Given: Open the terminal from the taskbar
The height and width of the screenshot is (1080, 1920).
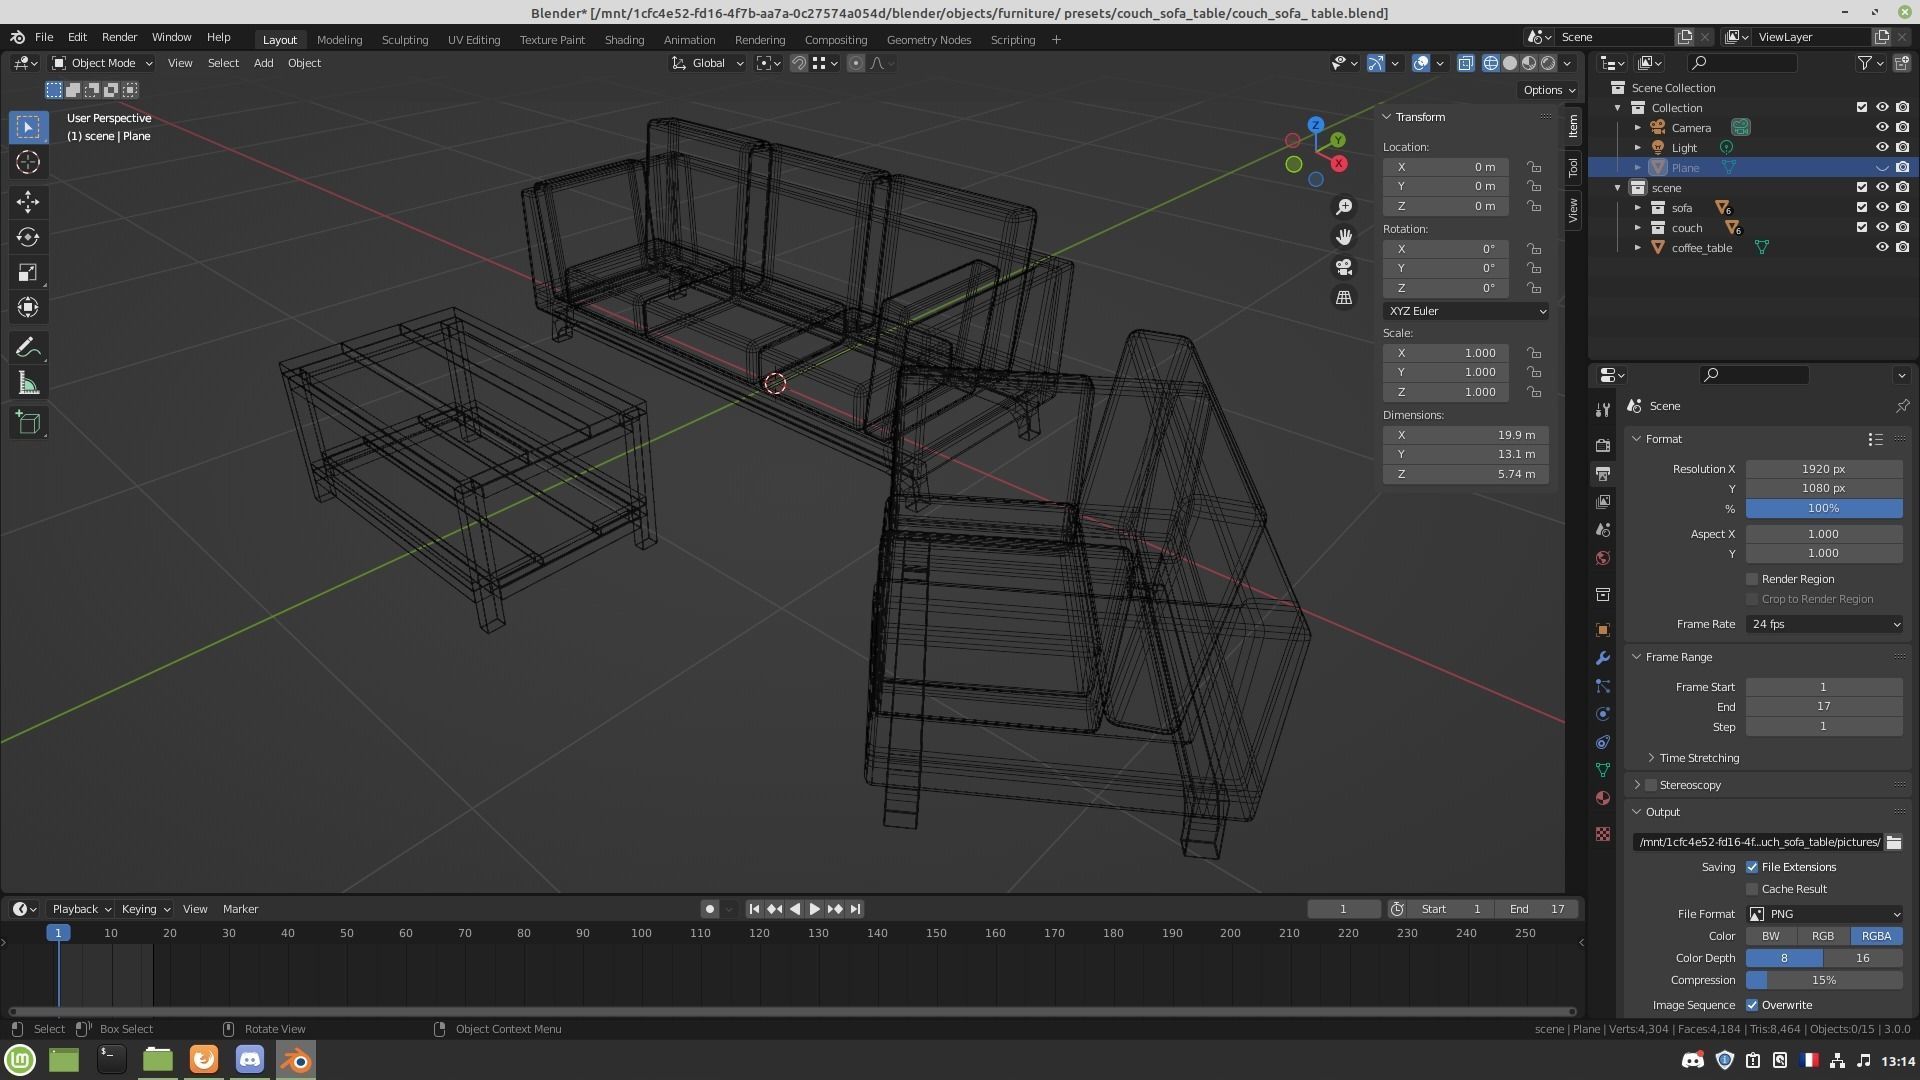Looking at the screenshot, I should [111, 1059].
